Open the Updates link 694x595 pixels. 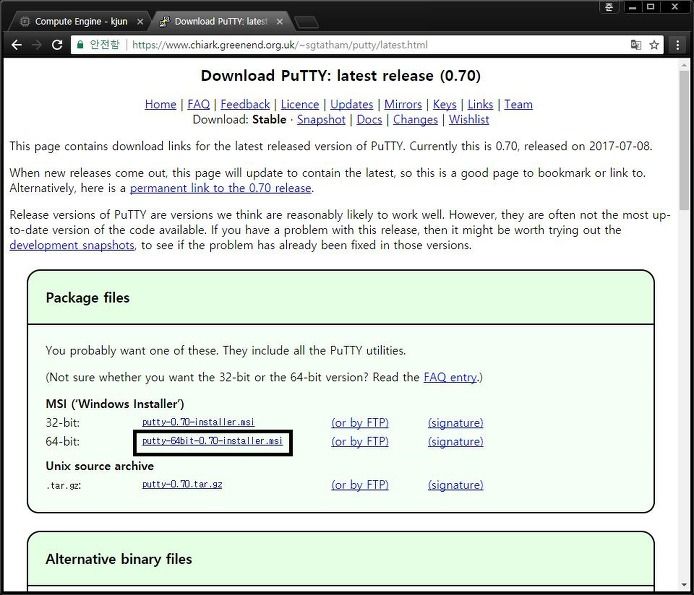351,104
